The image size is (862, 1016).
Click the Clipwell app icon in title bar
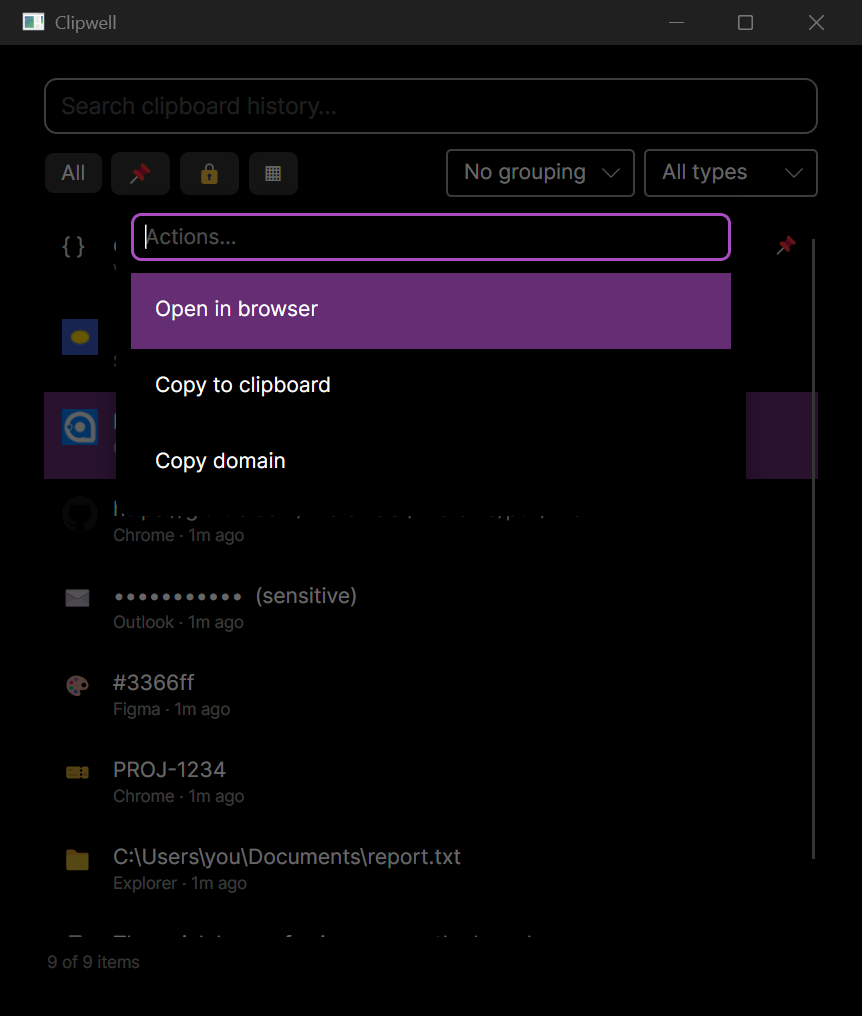pos(34,23)
